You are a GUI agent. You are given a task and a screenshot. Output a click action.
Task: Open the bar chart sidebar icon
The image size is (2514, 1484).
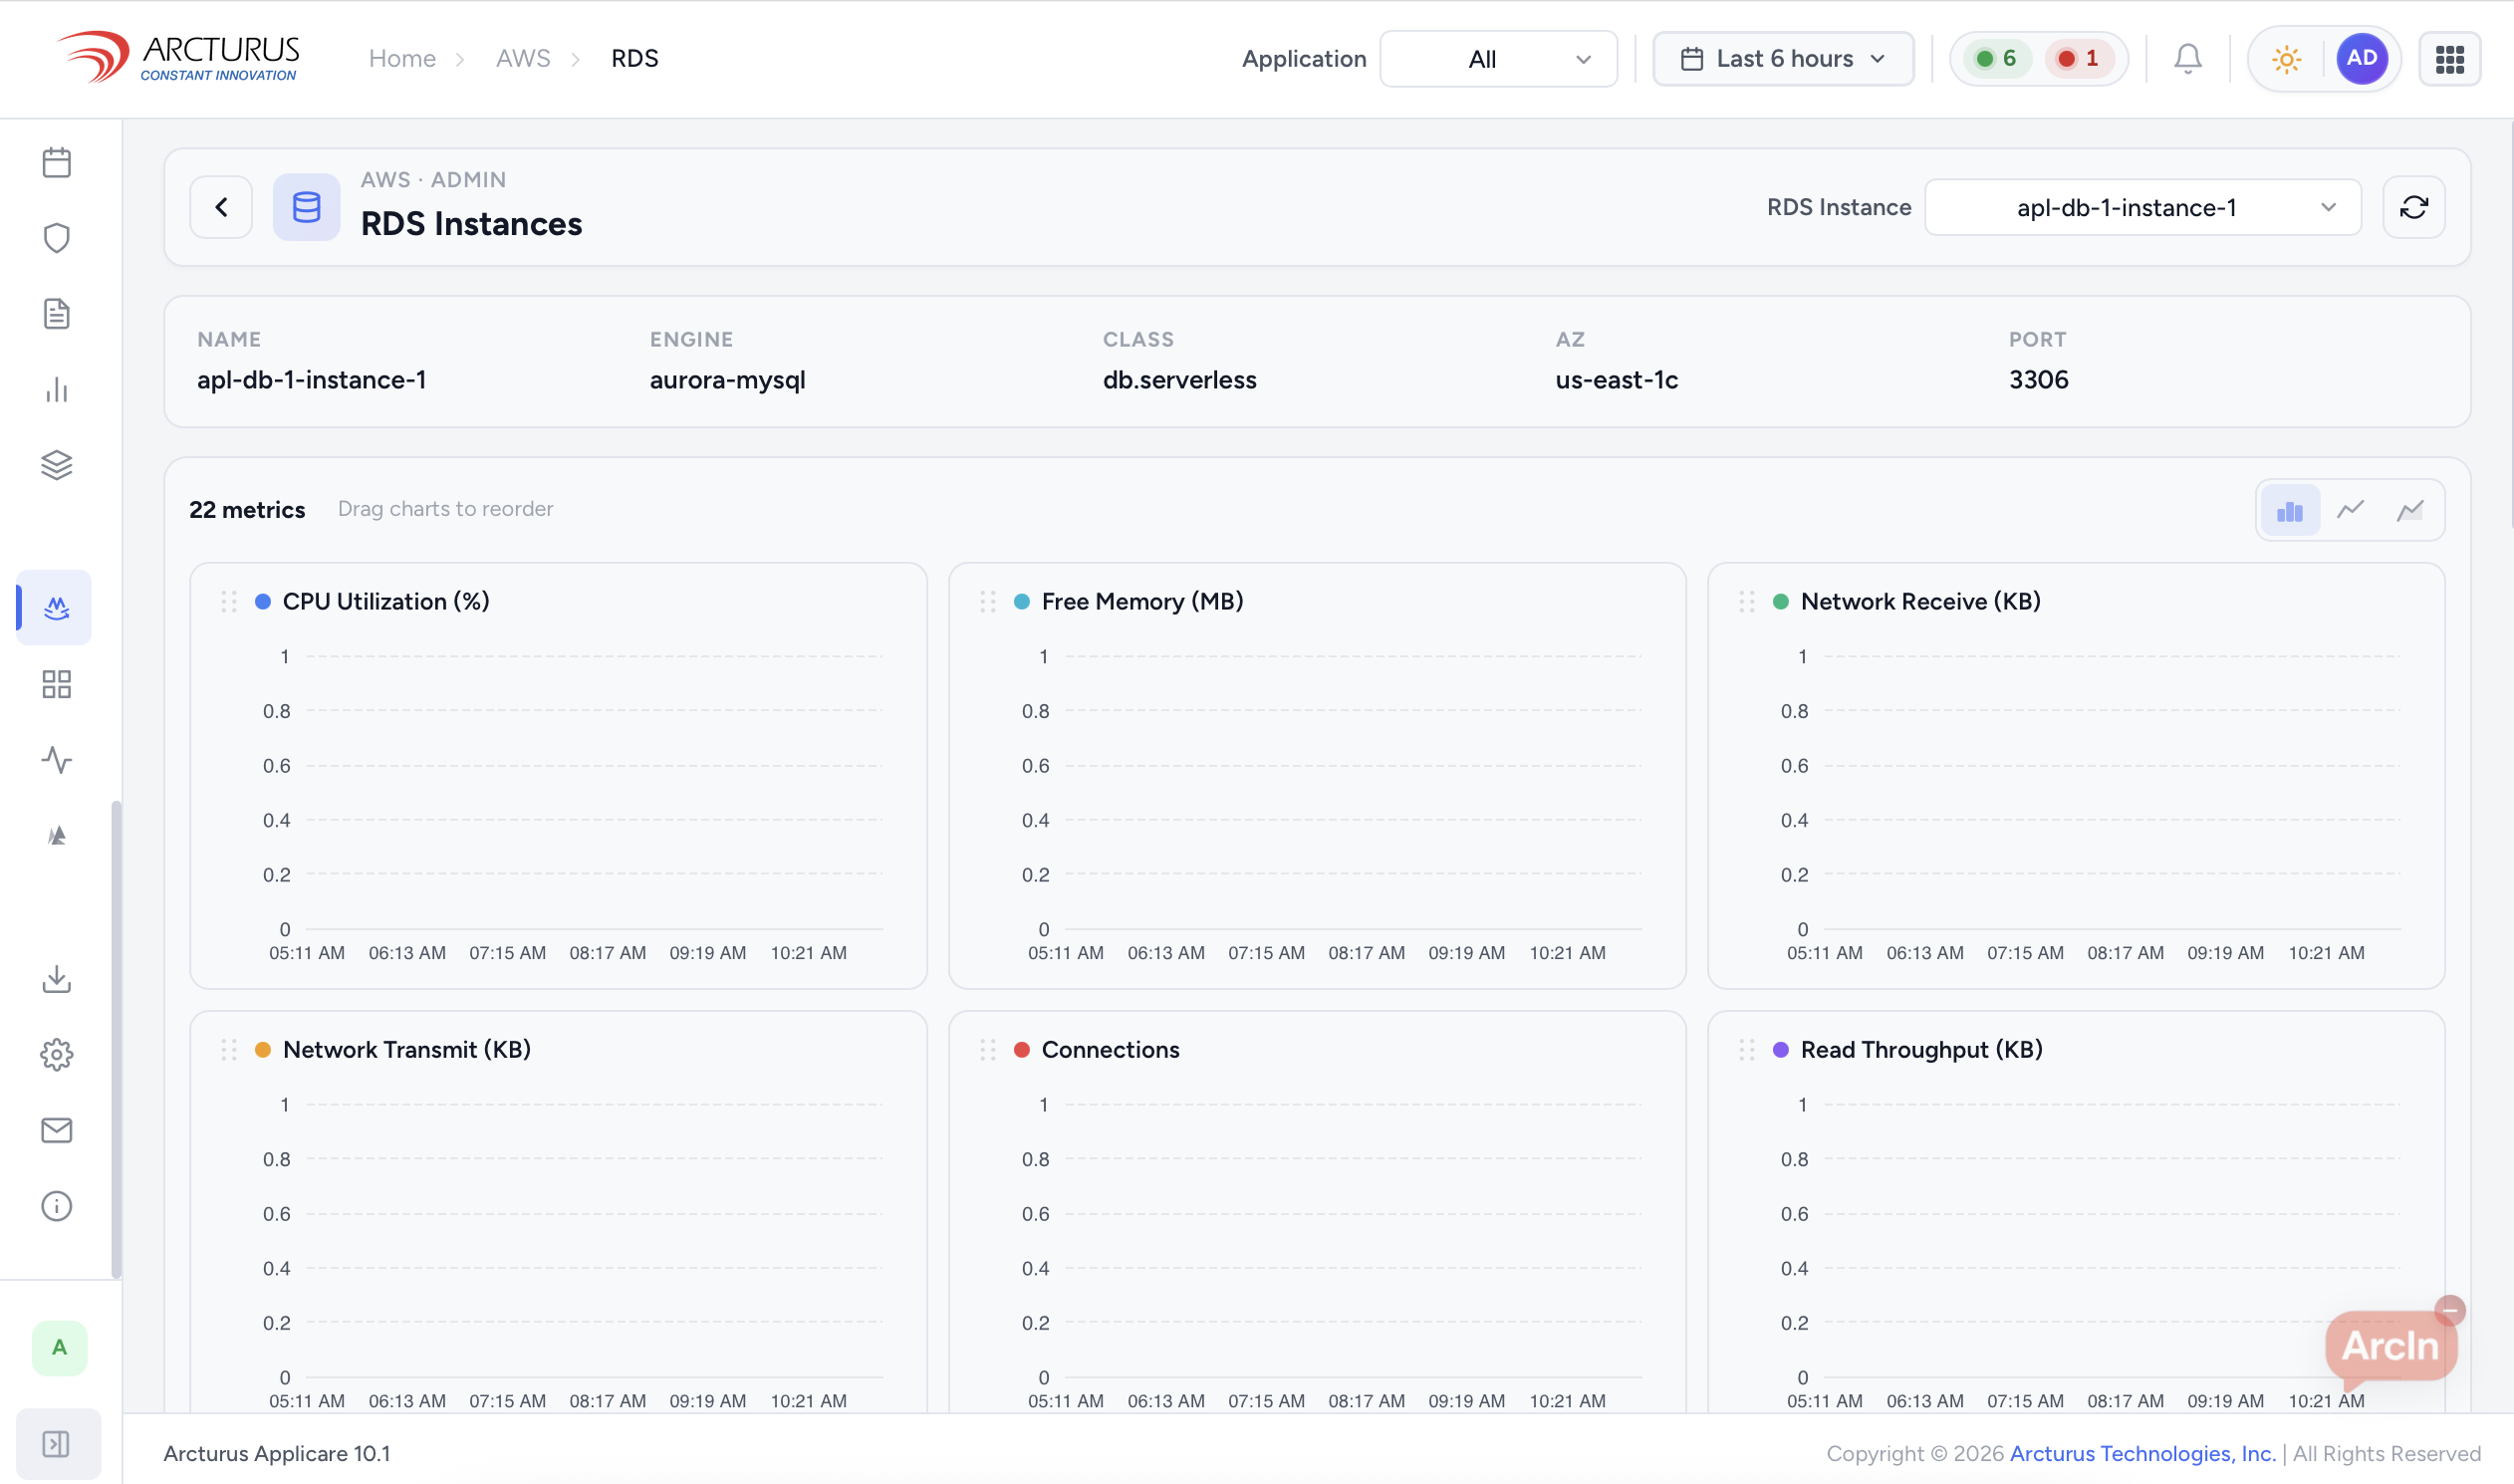click(57, 390)
